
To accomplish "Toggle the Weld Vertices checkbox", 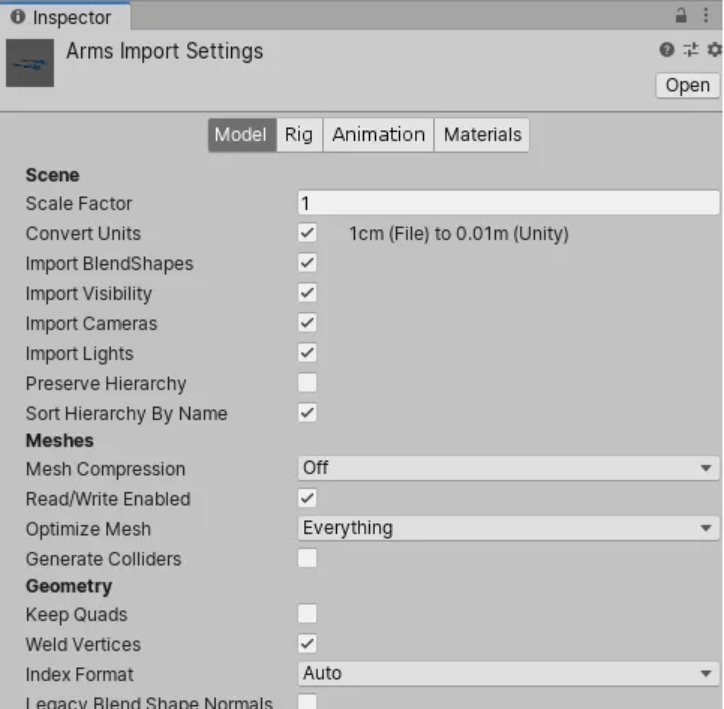I will coord(308,643).
